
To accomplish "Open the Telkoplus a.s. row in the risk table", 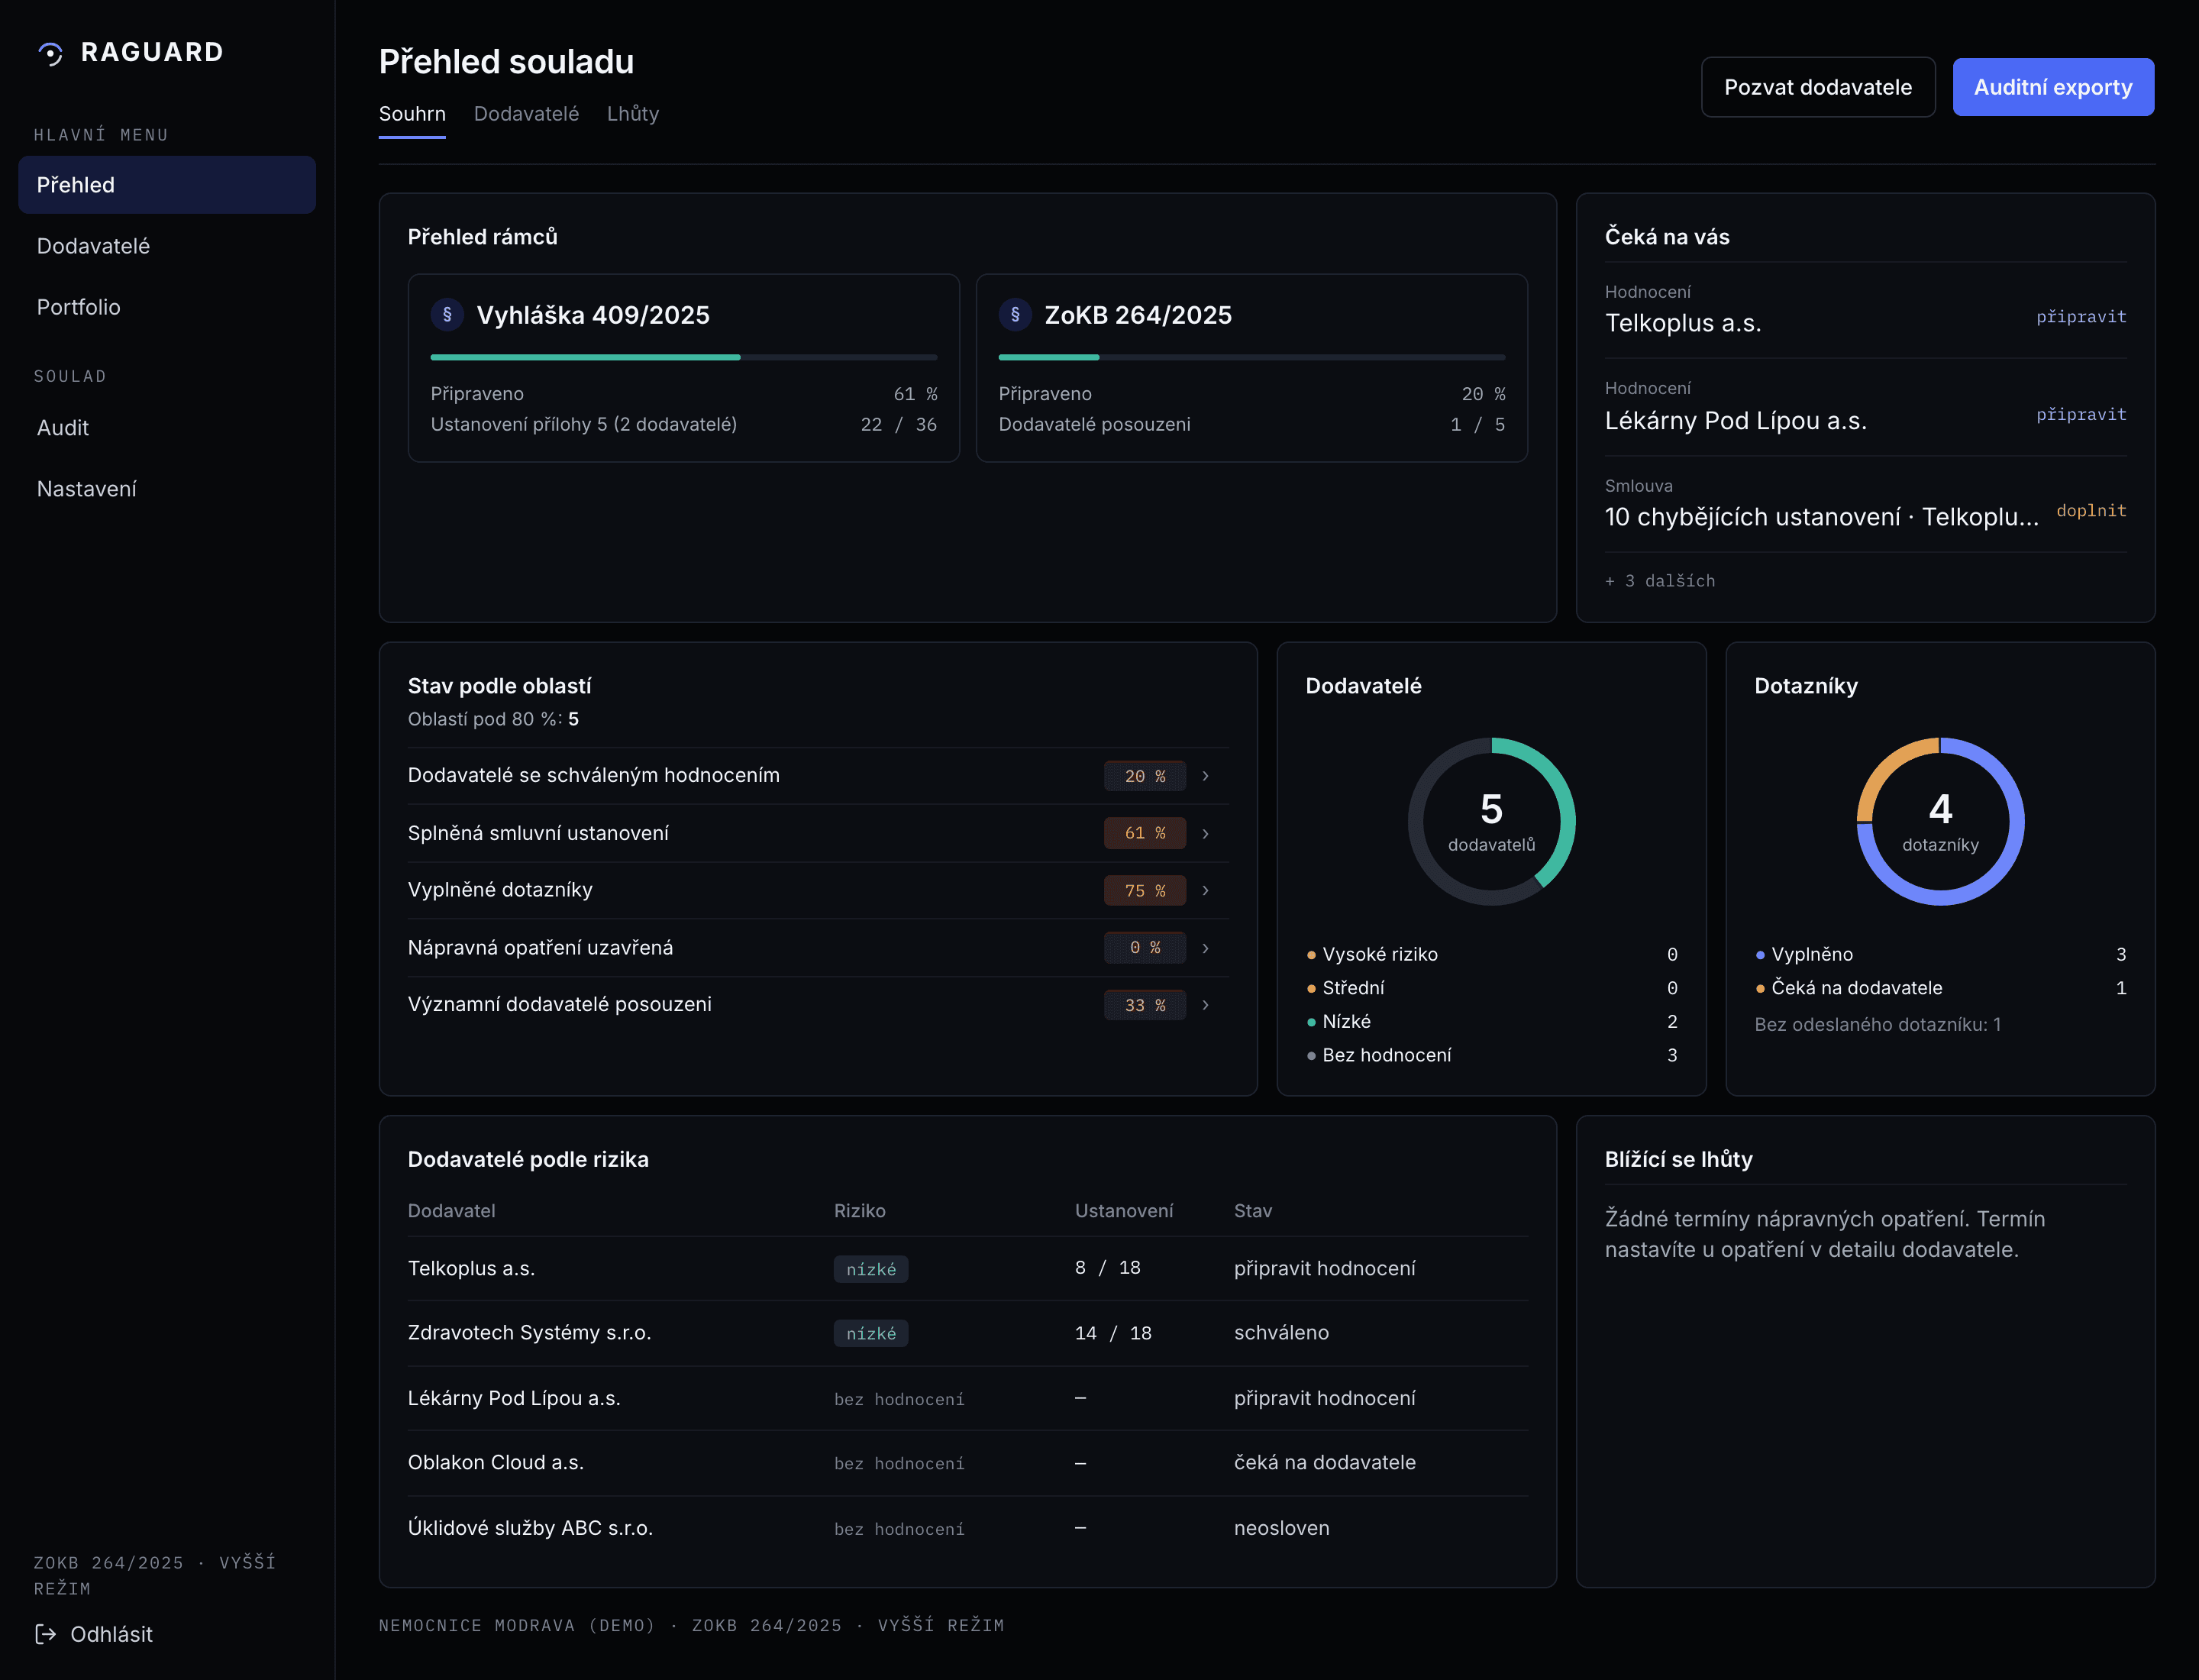I will [967, 1268].
